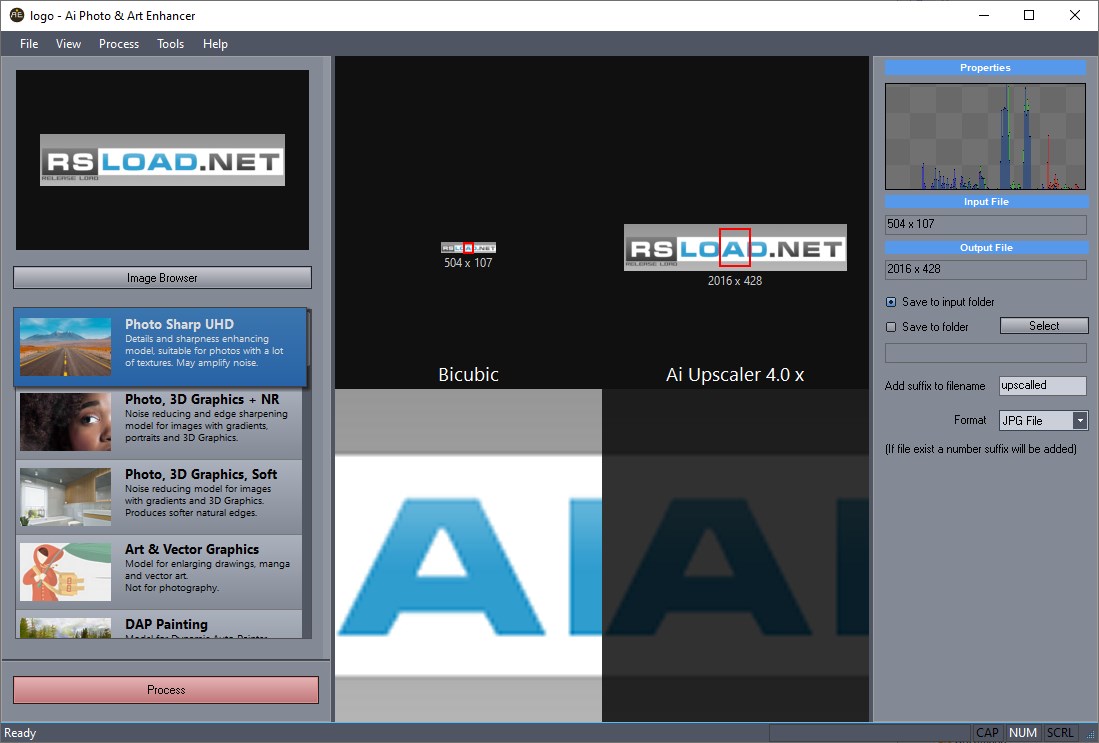The image size is (1099, 743).
Task: Click the Bicubic label
Action: tap(468, 374)
